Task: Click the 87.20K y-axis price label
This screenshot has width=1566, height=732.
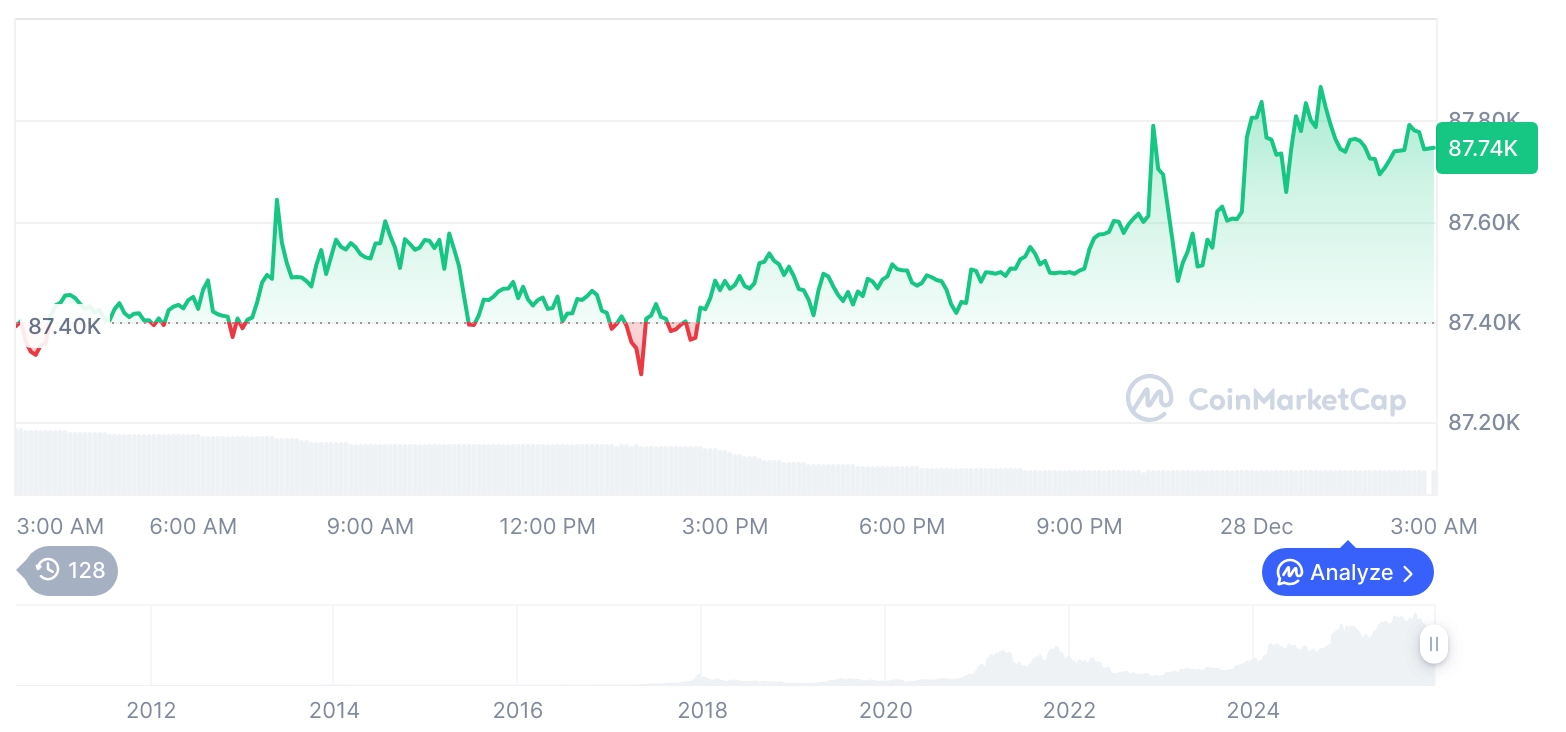Action: (1484, 423)
